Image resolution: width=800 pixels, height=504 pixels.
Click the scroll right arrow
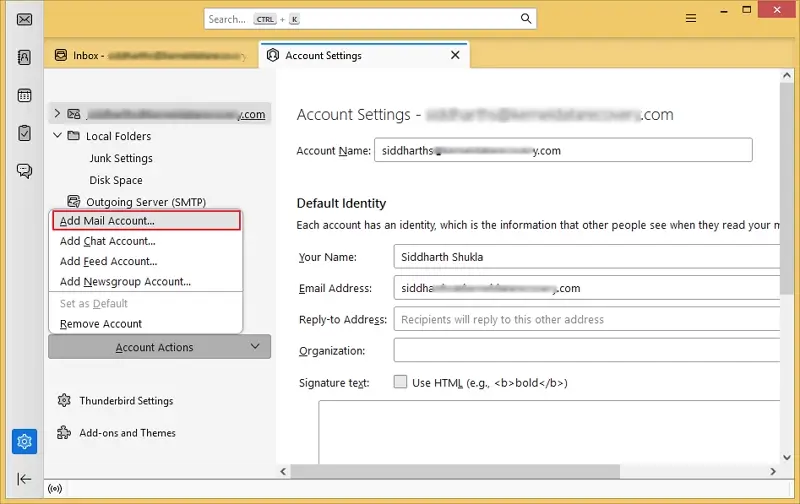[x=772, y=471]
